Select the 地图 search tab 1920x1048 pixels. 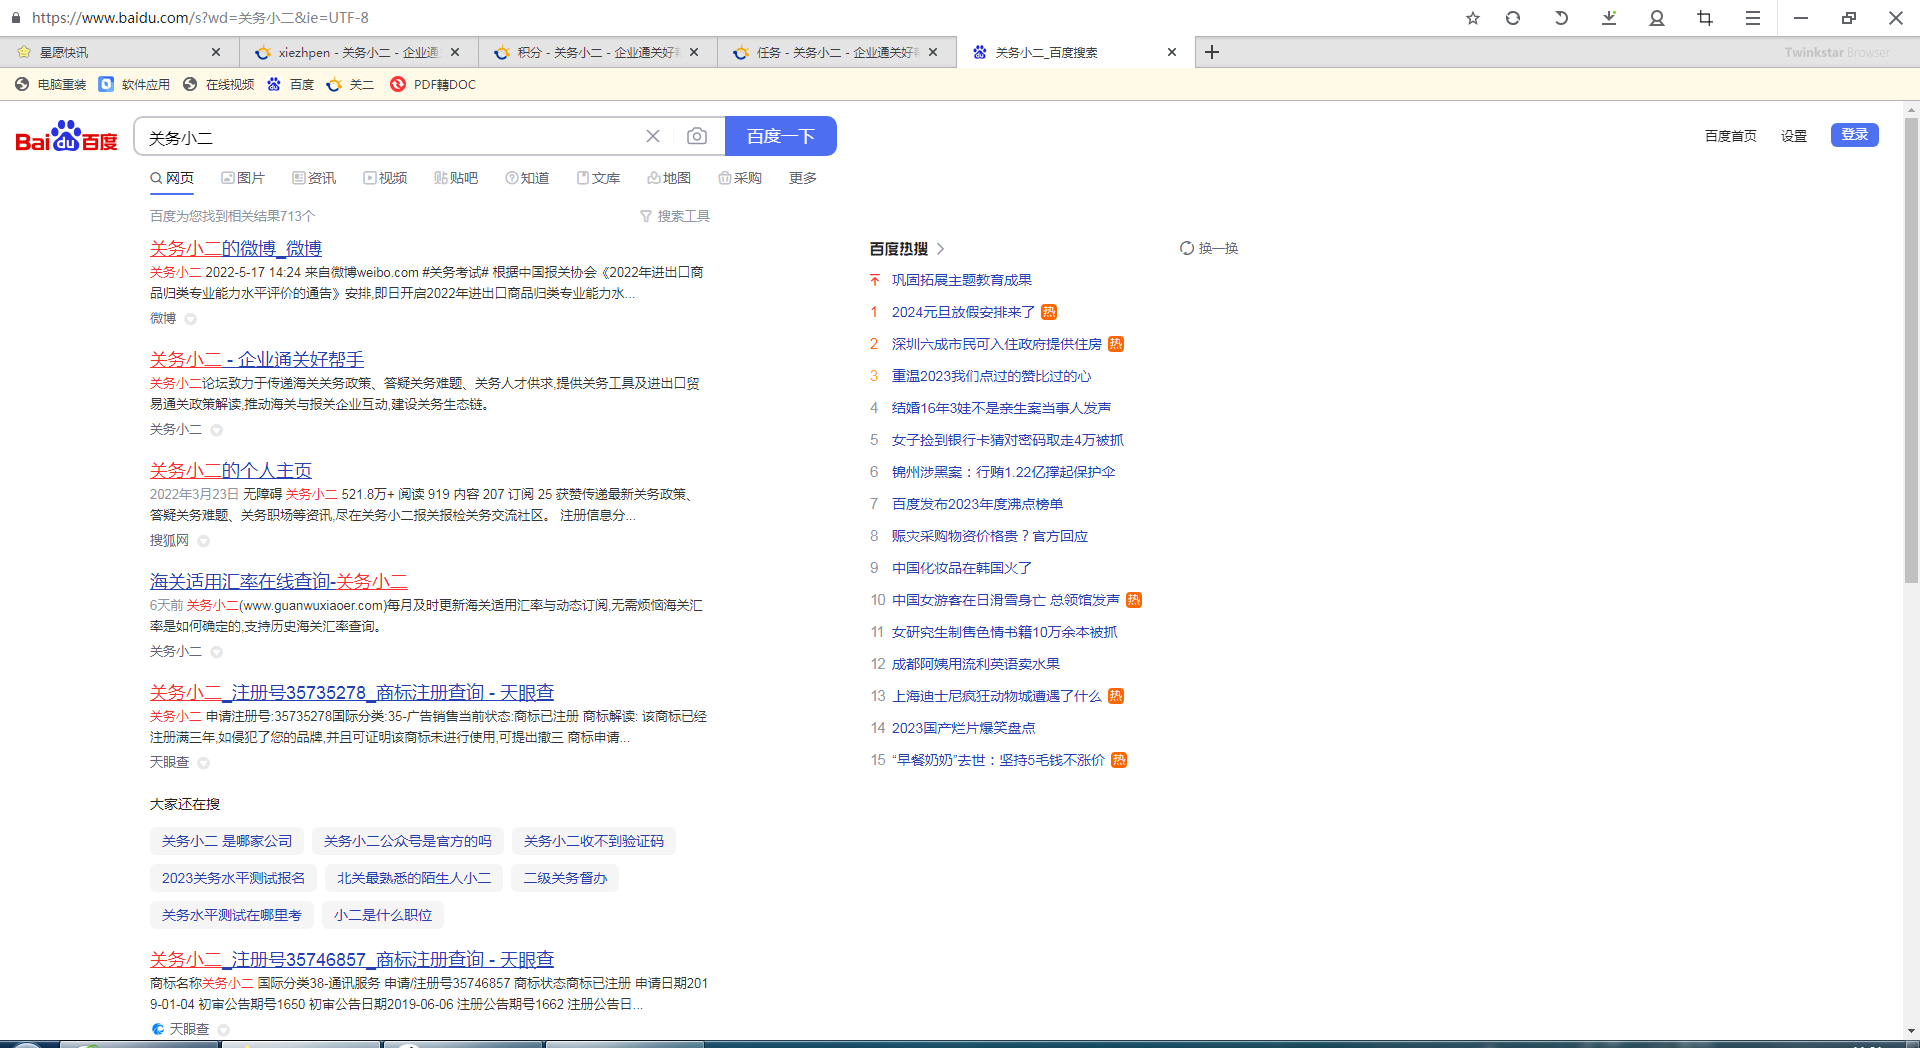(x=669, y=178)
